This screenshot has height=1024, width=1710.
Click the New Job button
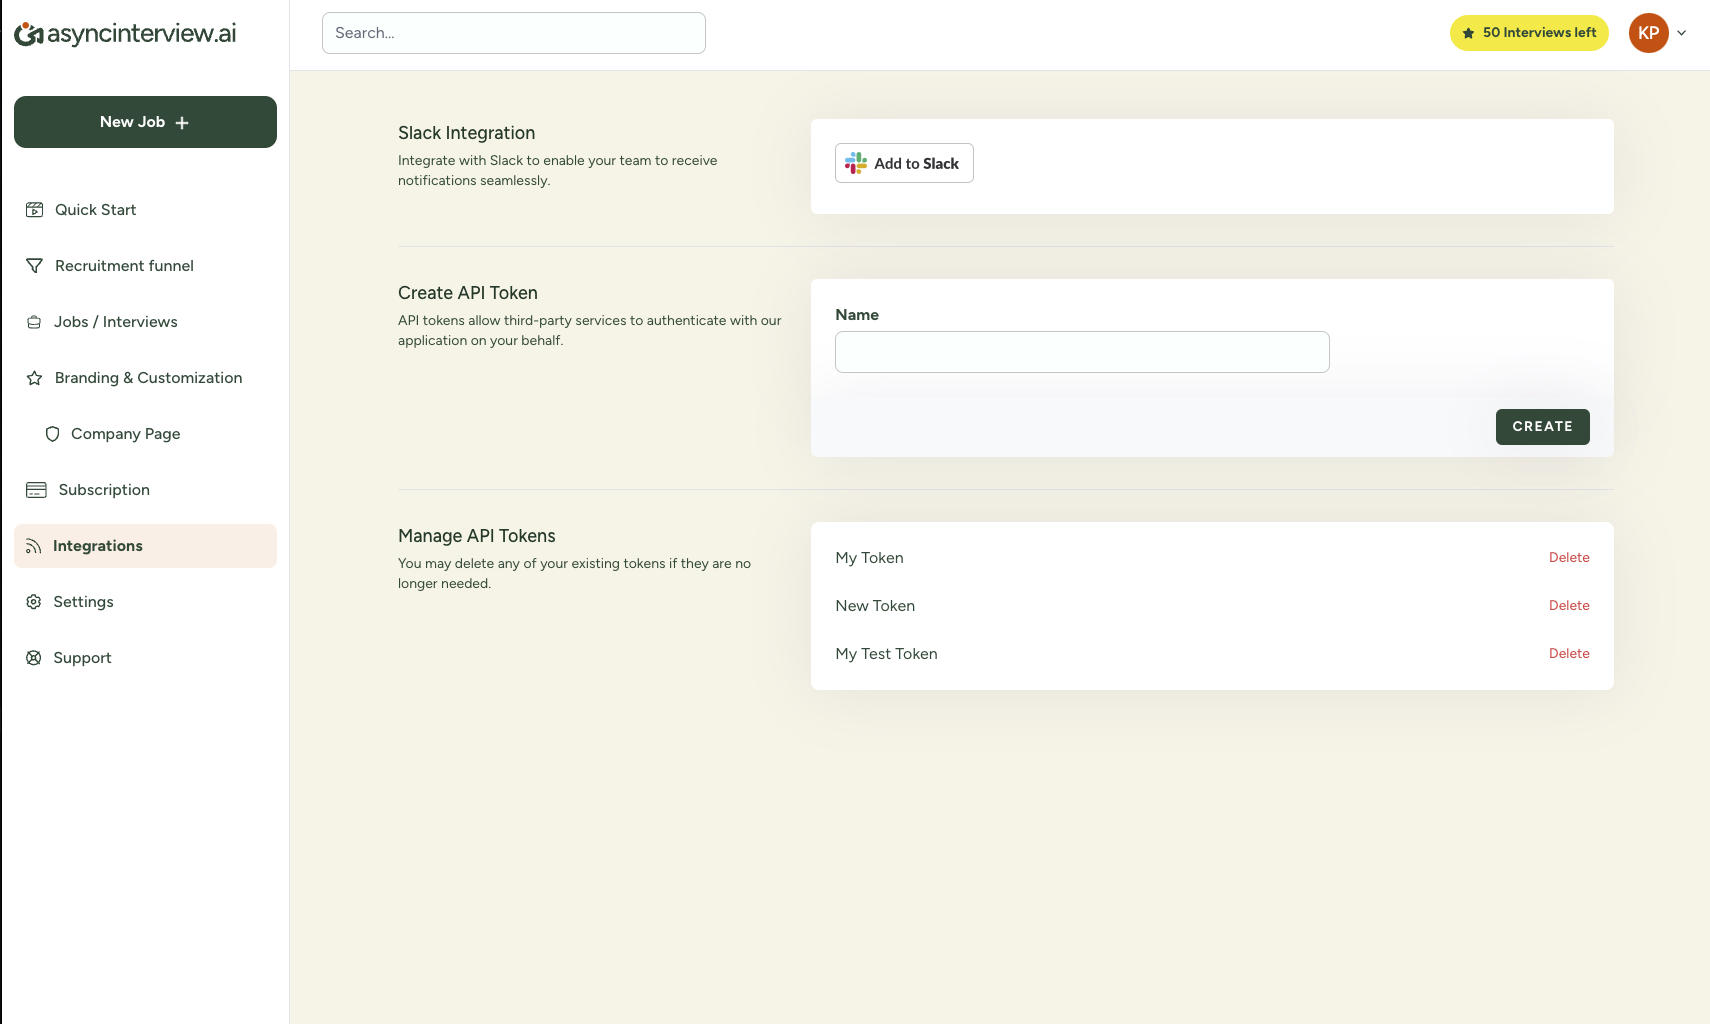coord(145,122)
